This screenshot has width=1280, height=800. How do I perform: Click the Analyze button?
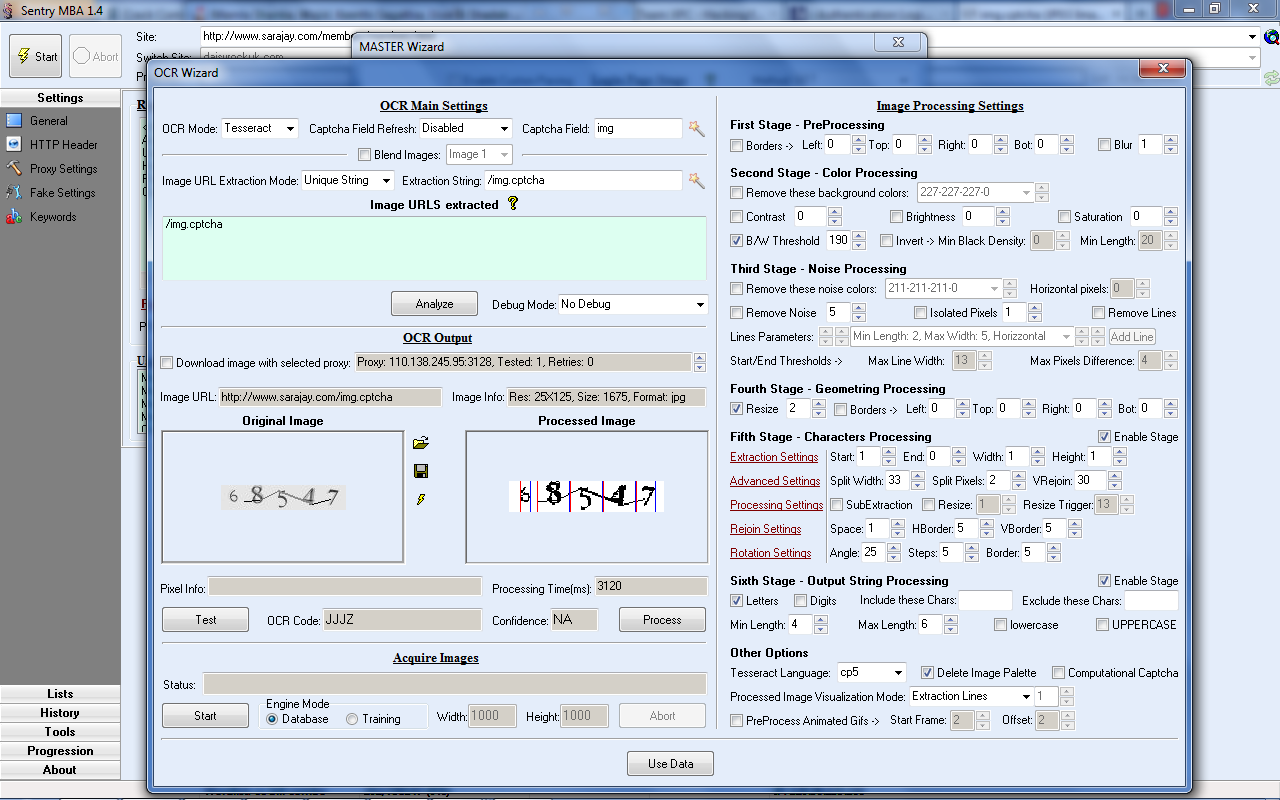[x=434, y=304]
